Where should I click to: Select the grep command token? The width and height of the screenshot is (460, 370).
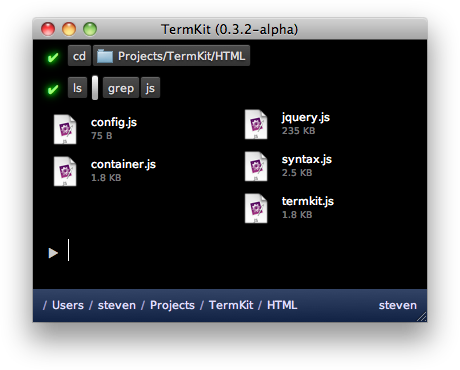pyautogui.click(x=121, y=88)
